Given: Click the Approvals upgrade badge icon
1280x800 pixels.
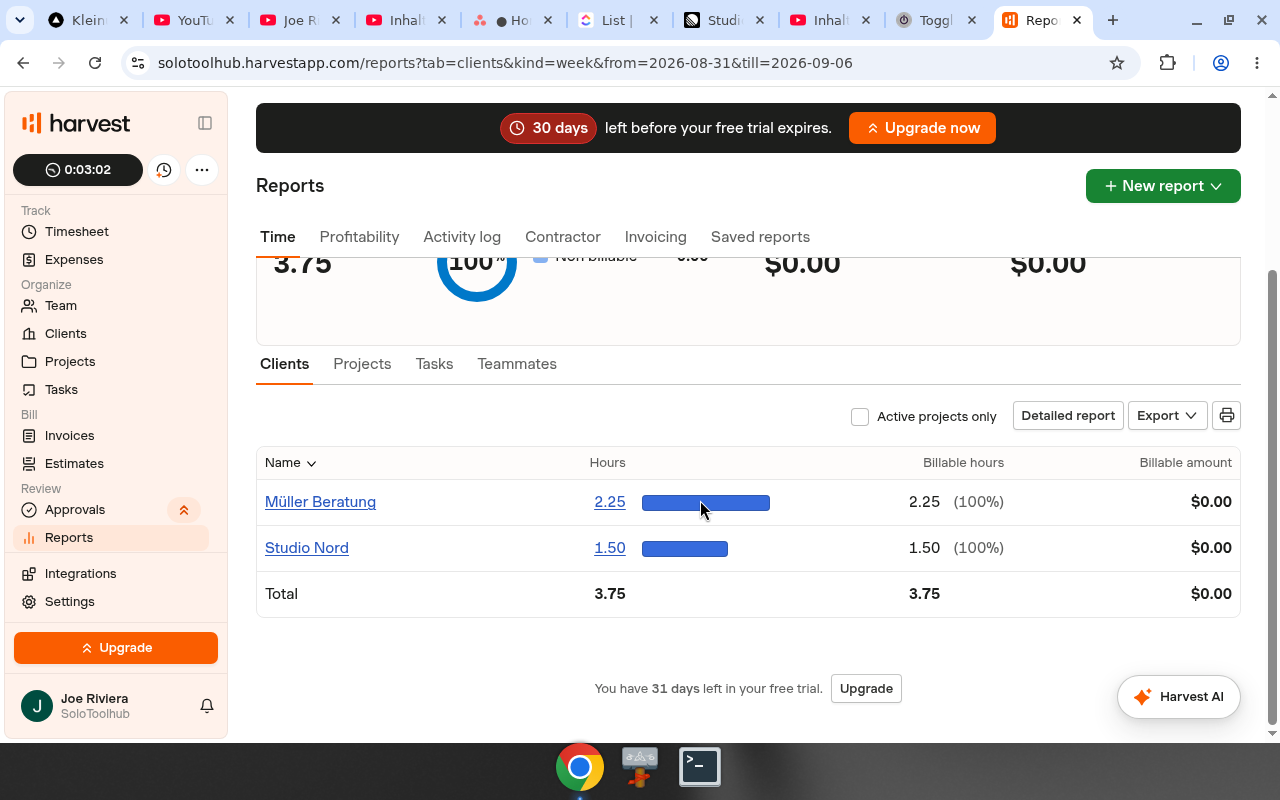Looking at the screenshot, I should coord(184,510).
